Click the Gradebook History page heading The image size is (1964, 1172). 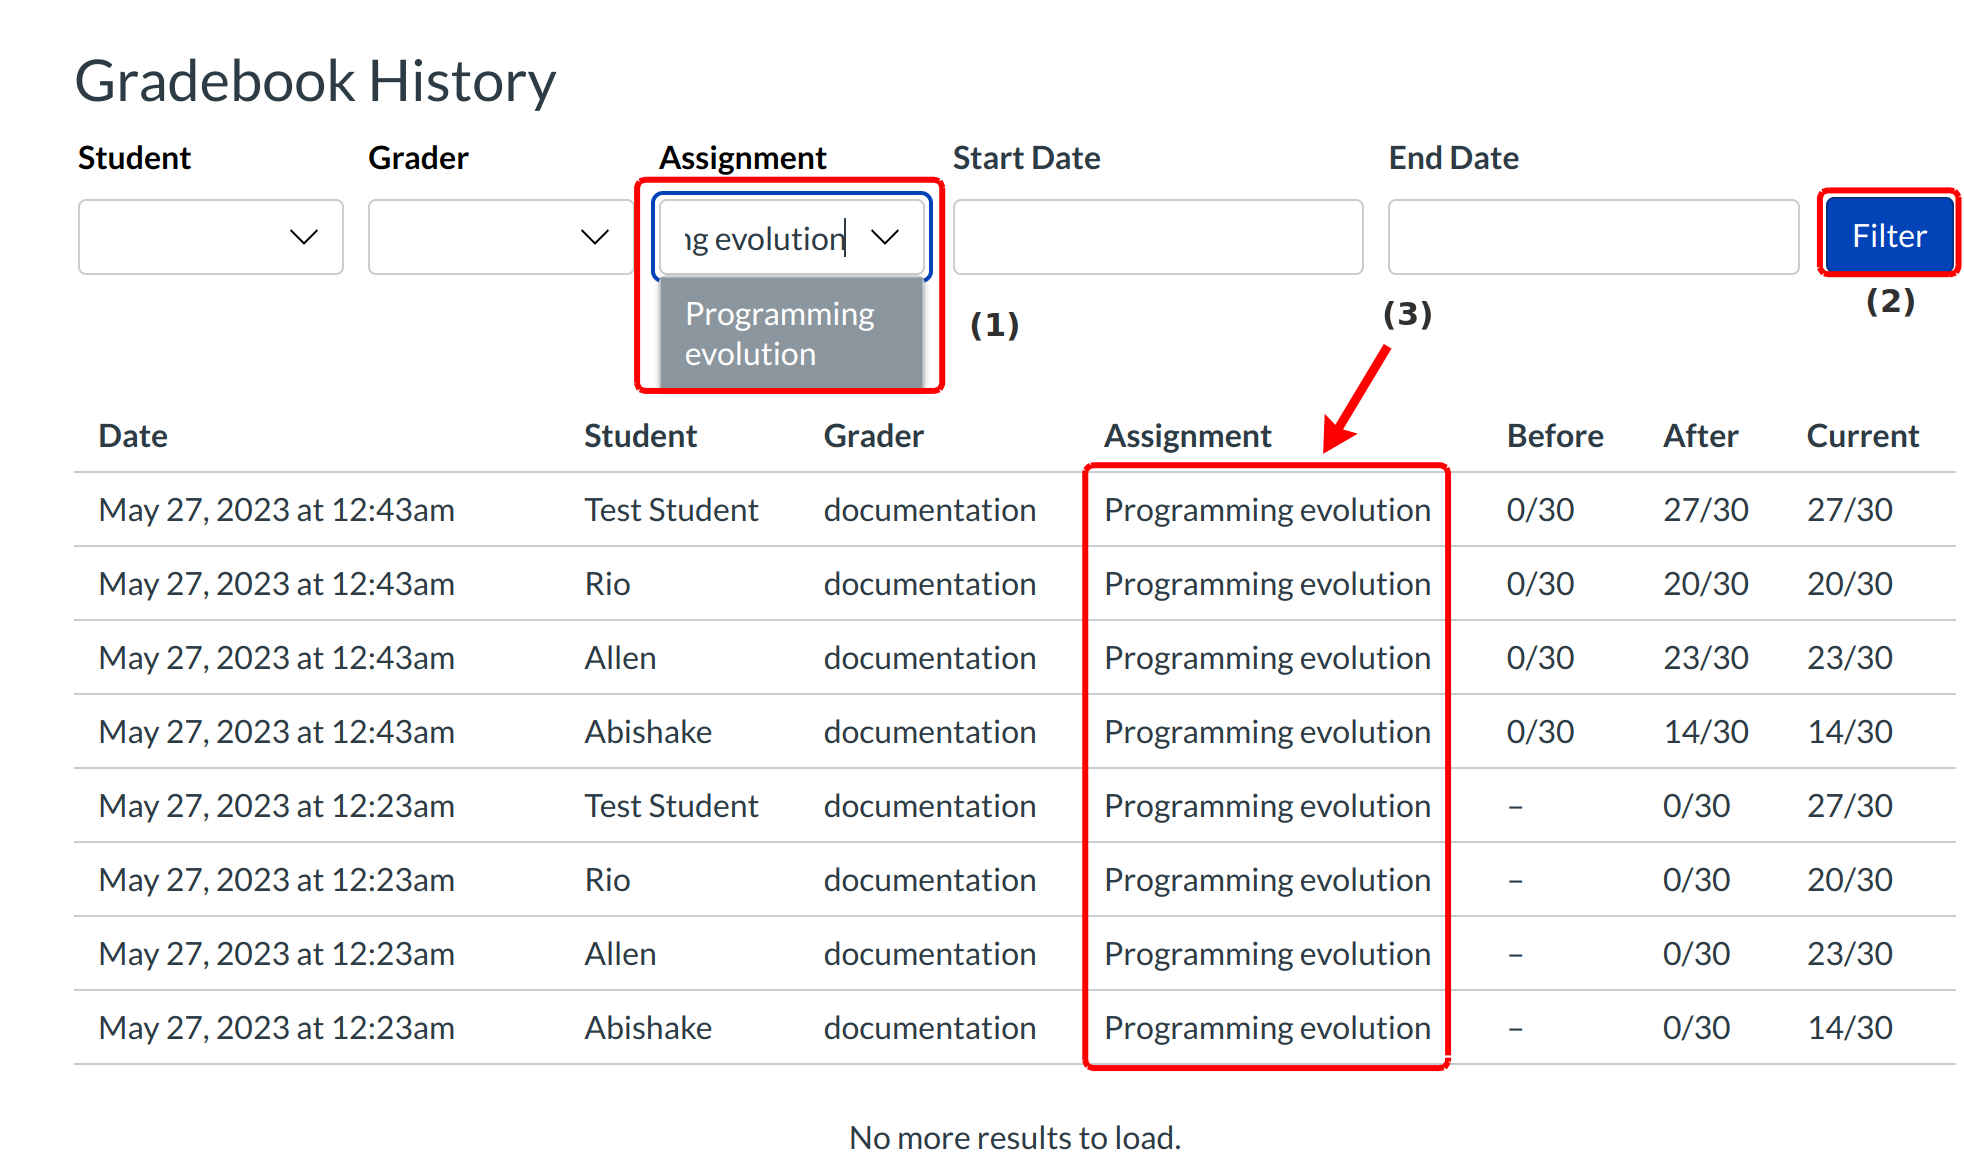pos(315,81)
